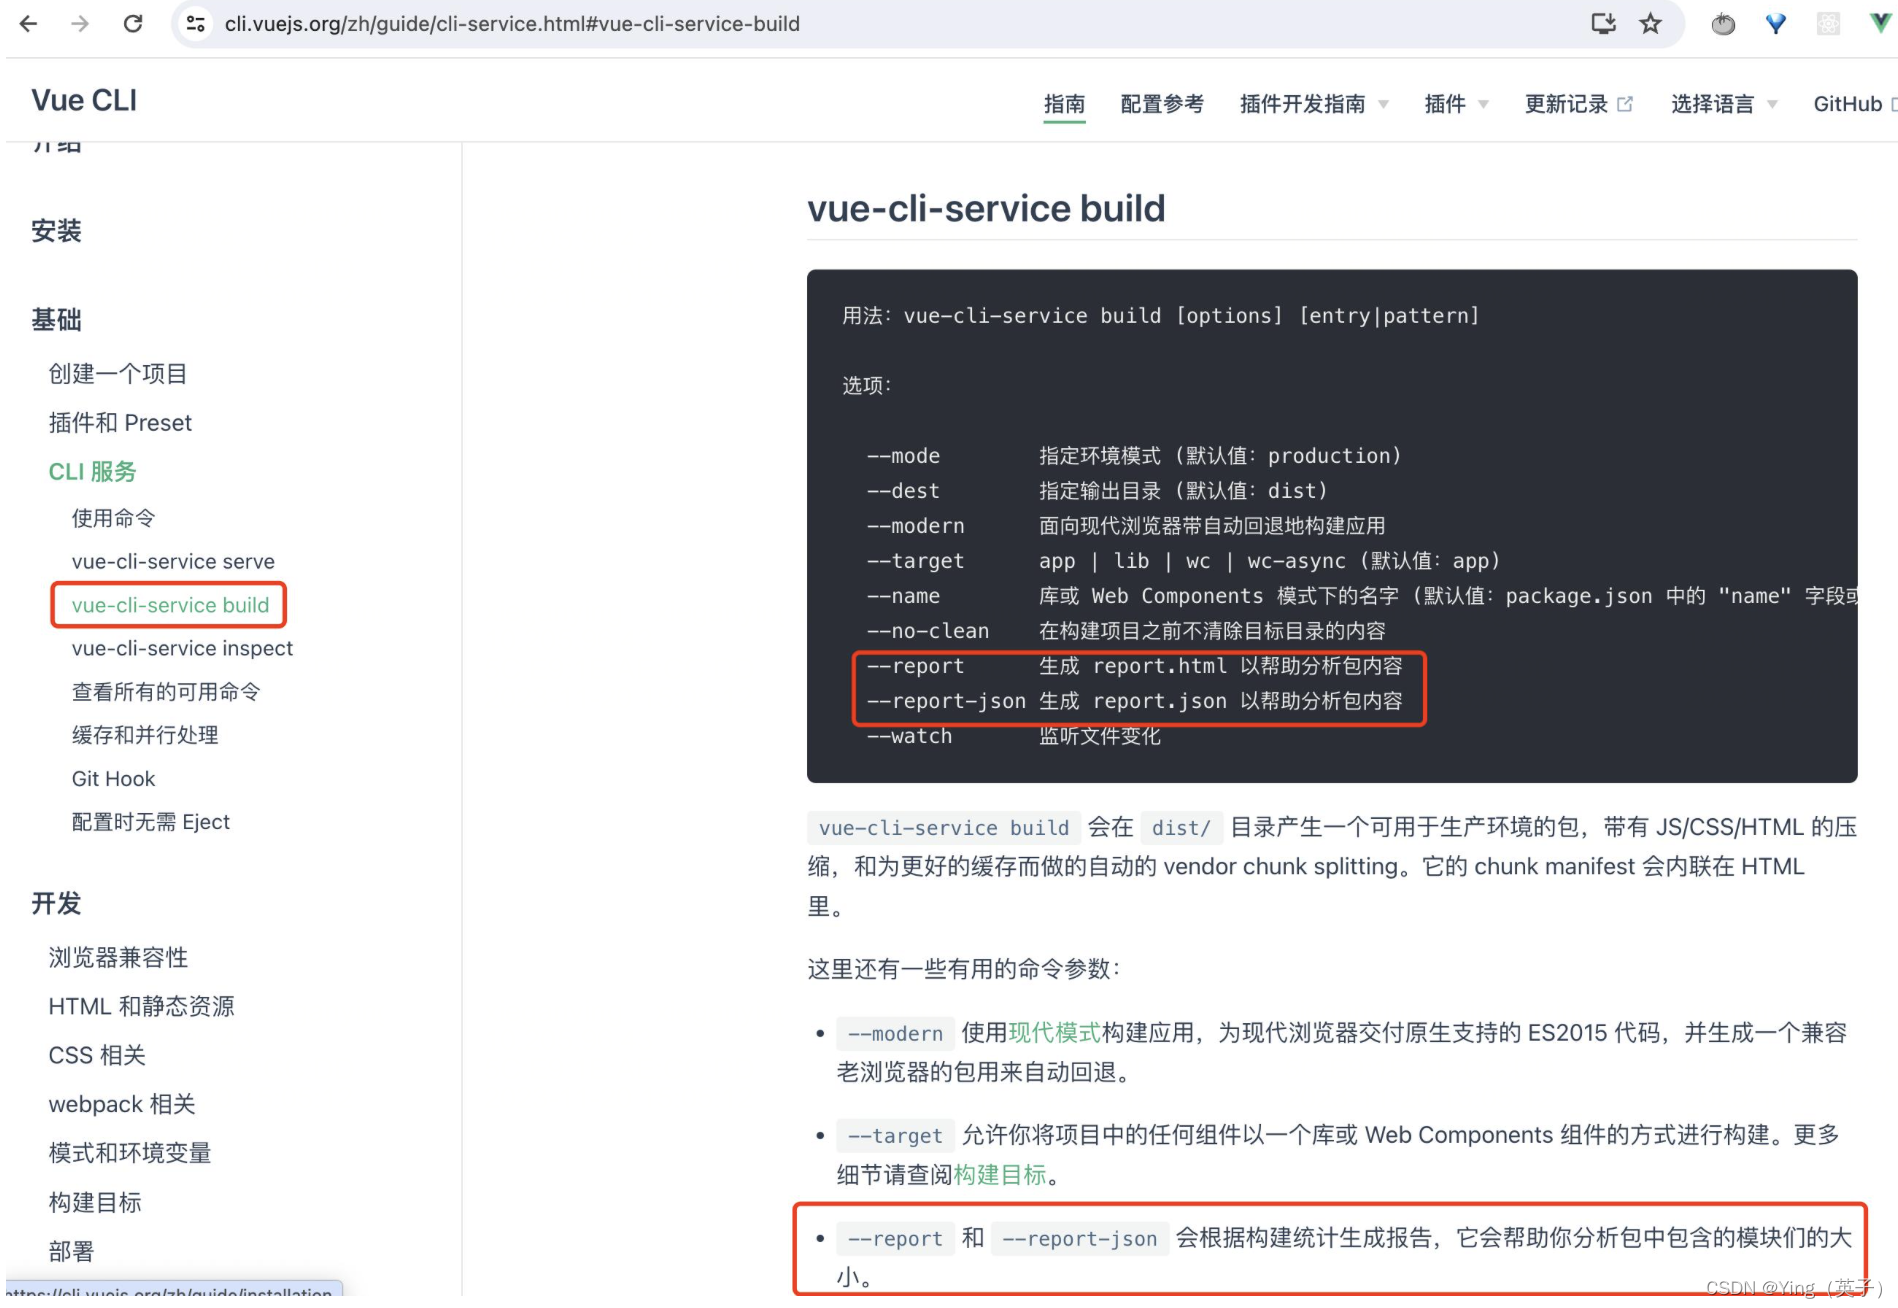The width and height of the screenshot is (1898, 1308).
Task: Expand the 插件 dropdown menu
Action: point(1457,104)
